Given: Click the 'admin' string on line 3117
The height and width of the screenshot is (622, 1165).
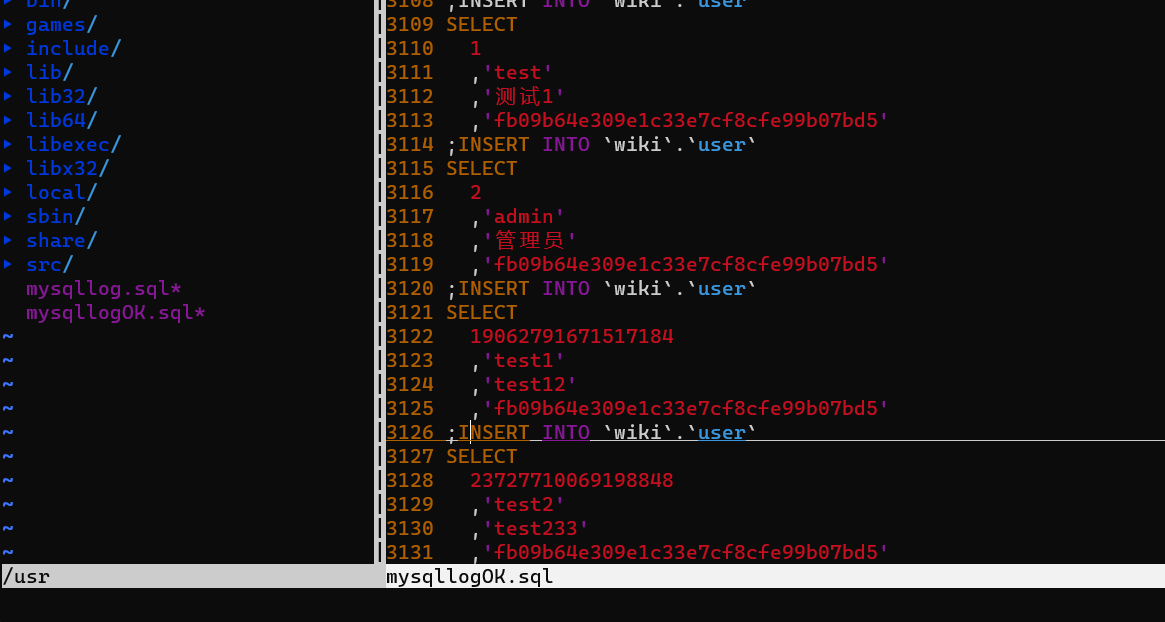Looking at the screenshot, I should pyautogui.click(x=524, y=216).
